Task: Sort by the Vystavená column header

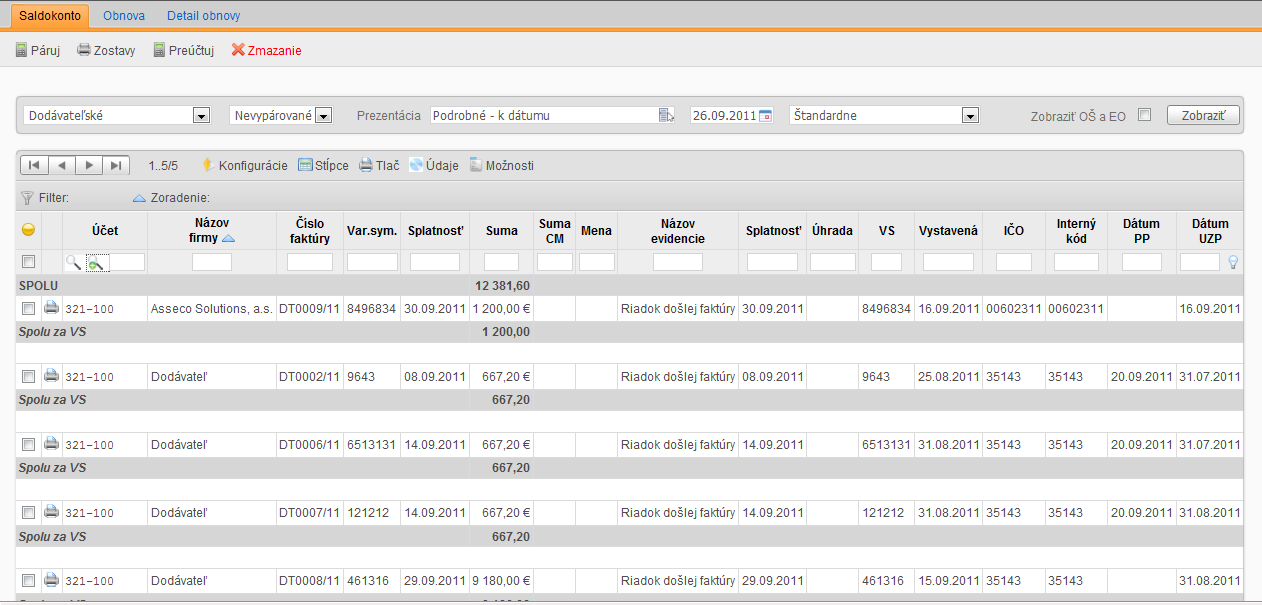Action: (948, 230)
